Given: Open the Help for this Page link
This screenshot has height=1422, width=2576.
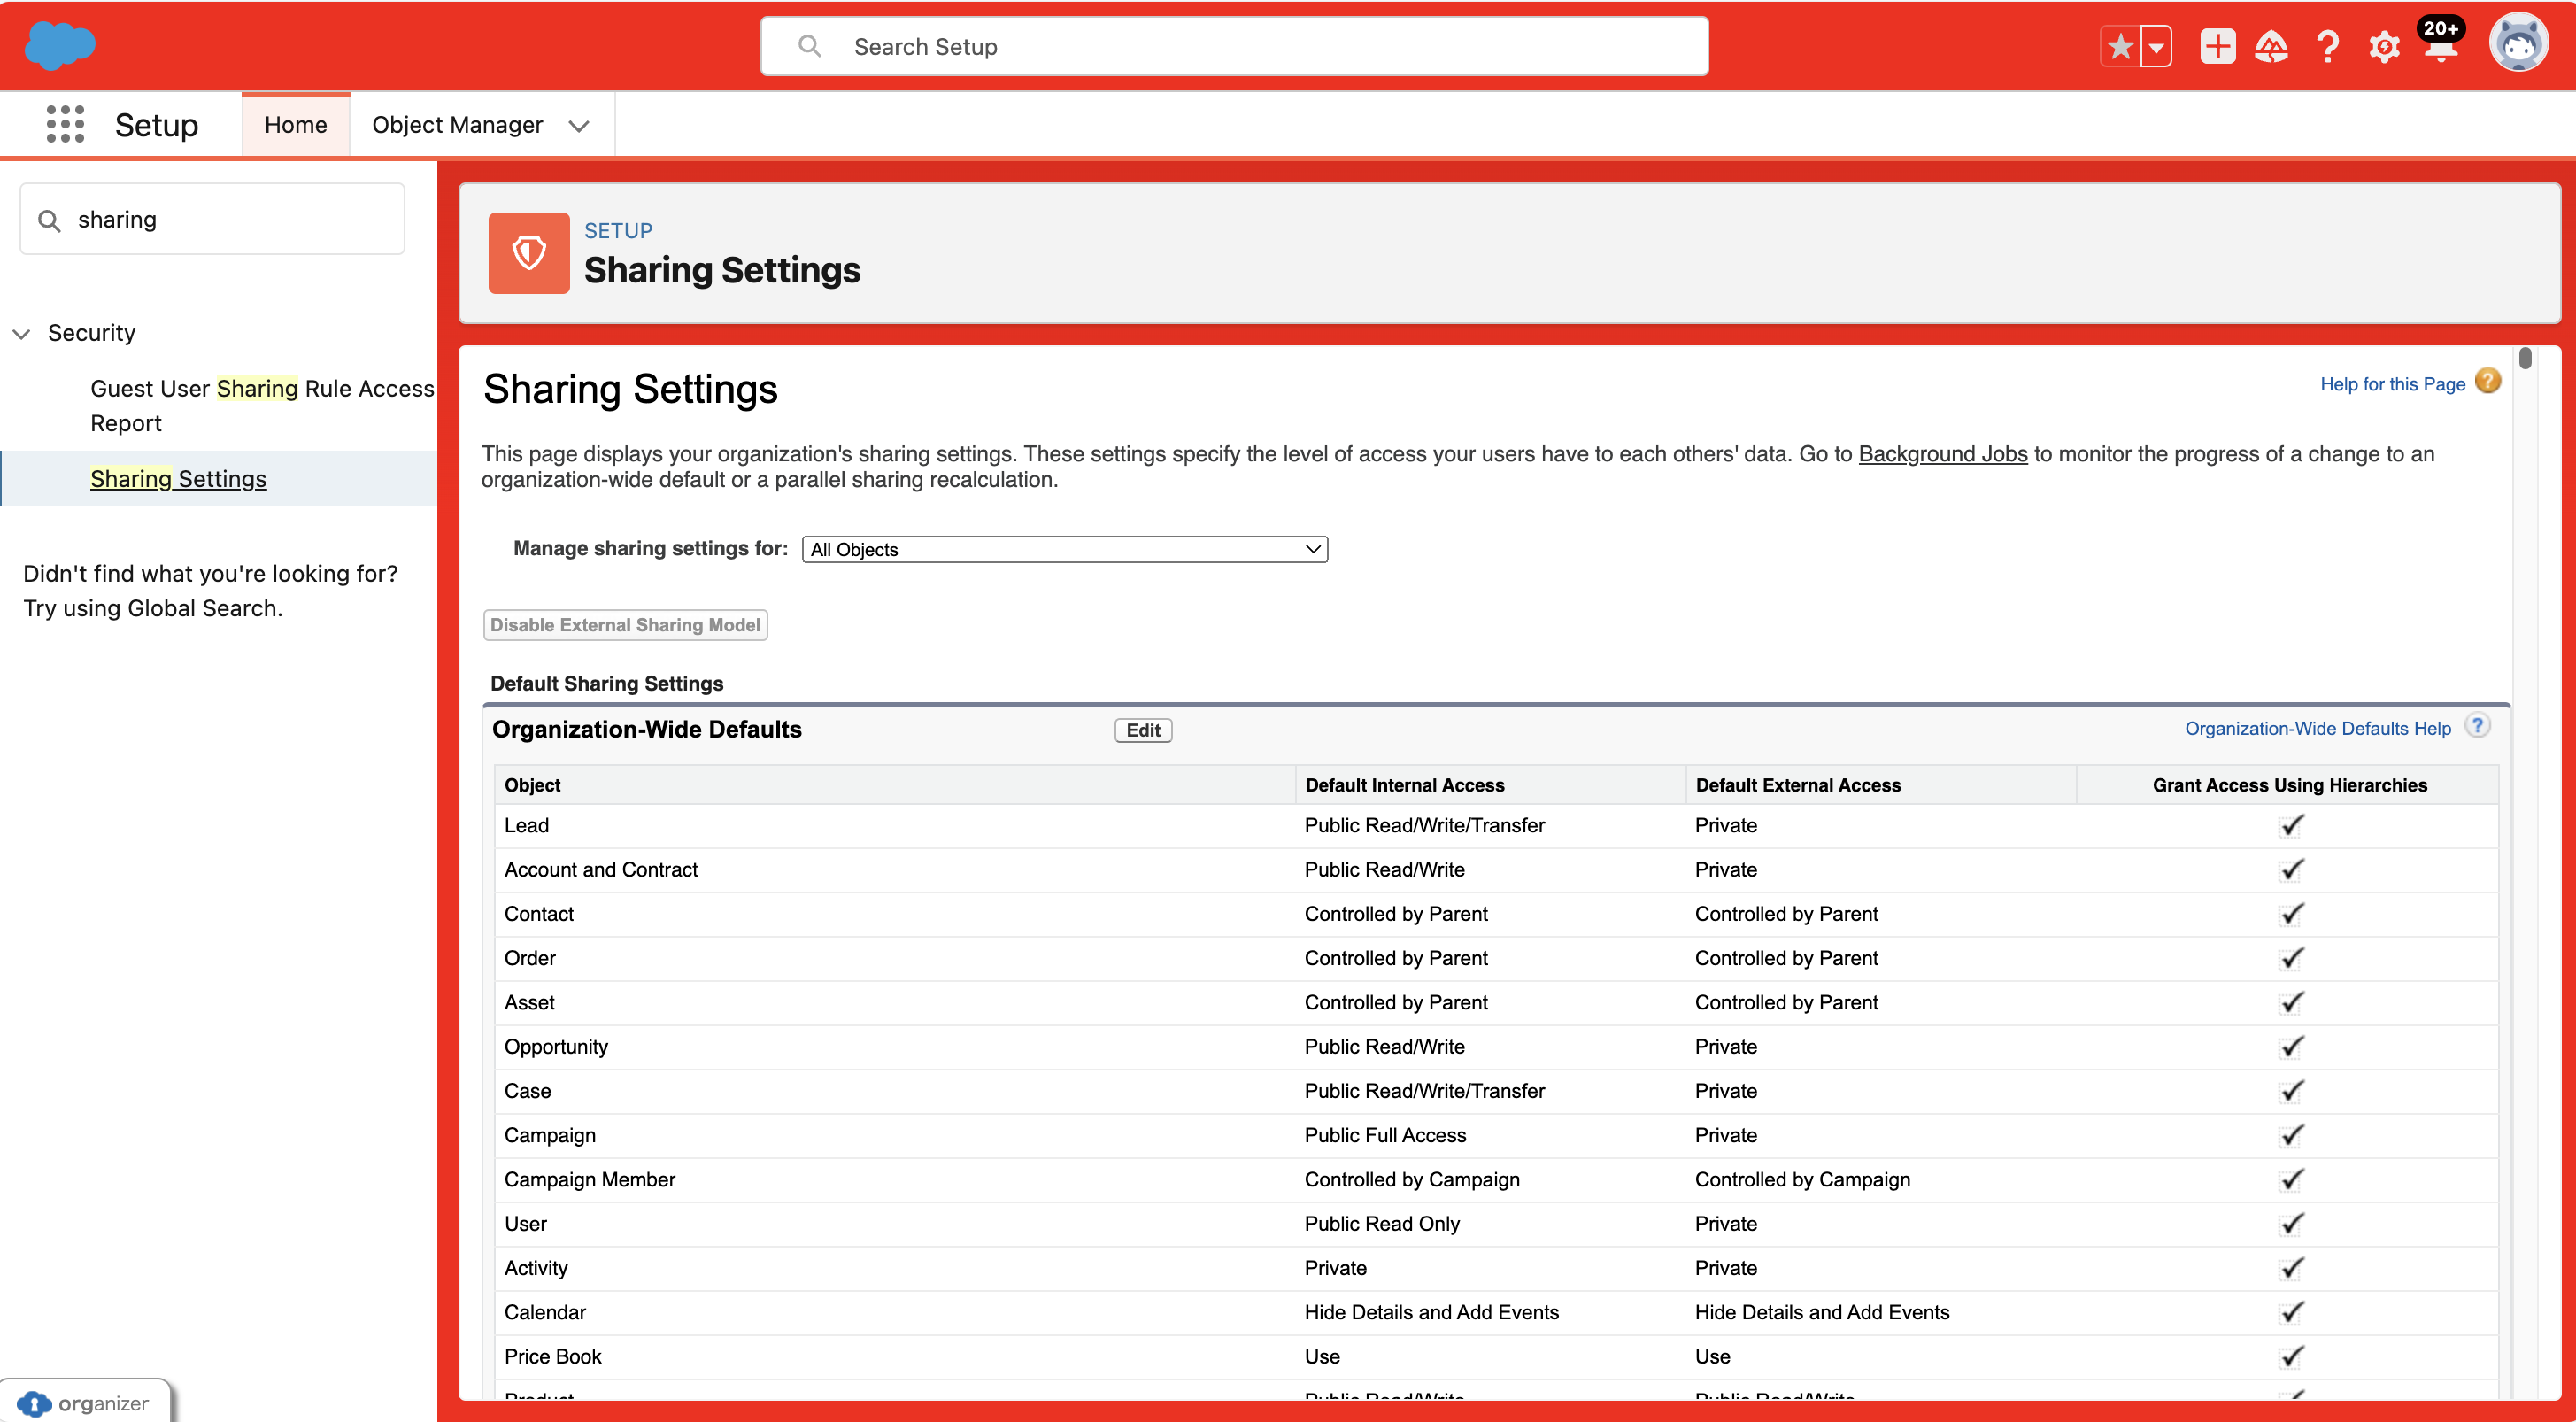Looking at the screenshot, I should pos(2392,384).
